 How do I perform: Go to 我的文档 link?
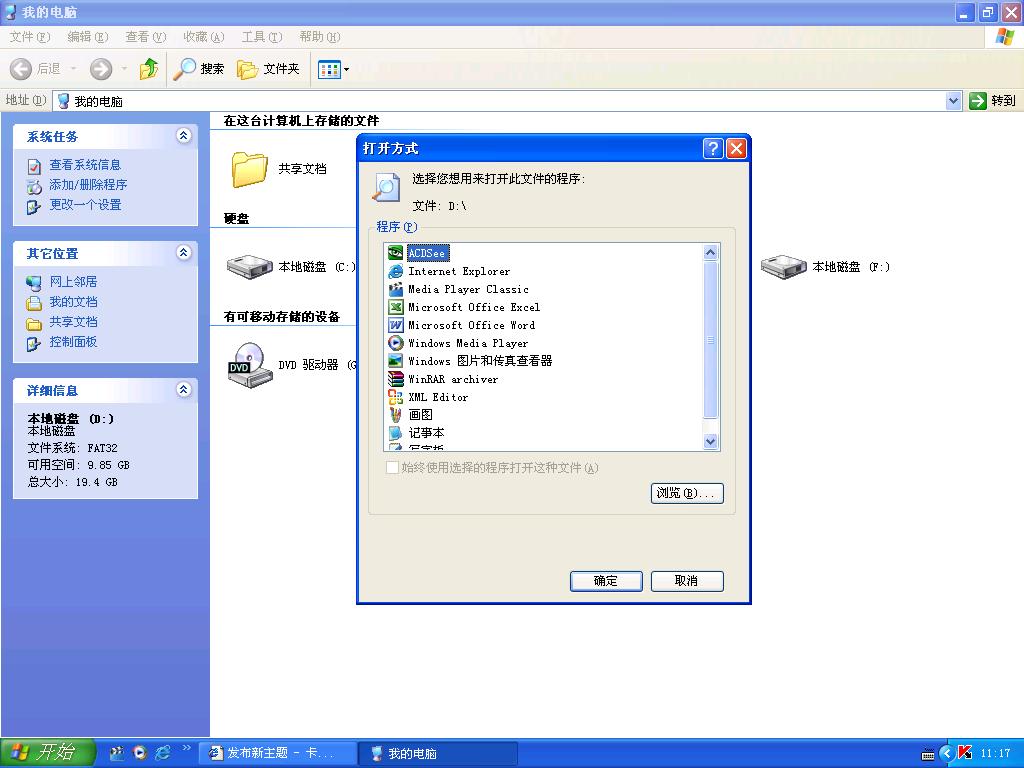[73, 302]
